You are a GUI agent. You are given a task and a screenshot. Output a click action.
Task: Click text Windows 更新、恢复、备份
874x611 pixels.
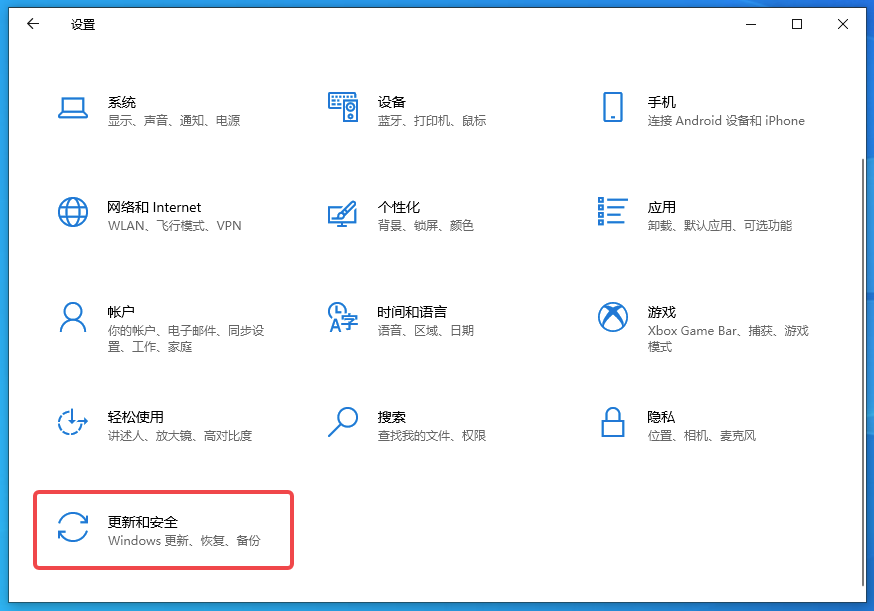184,541
